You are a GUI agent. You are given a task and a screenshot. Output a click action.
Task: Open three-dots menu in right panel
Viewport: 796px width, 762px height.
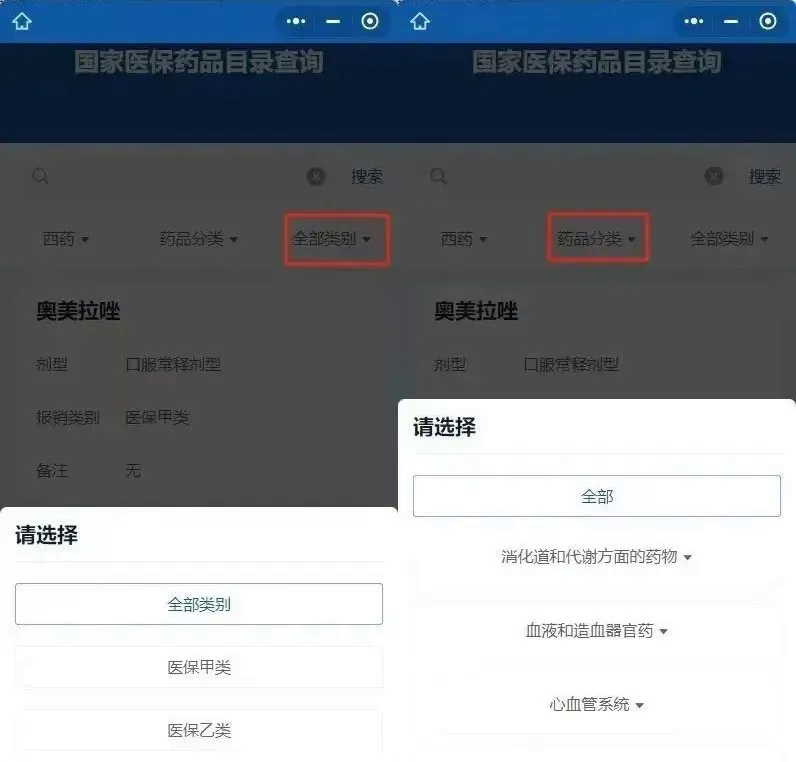point(694,21)
